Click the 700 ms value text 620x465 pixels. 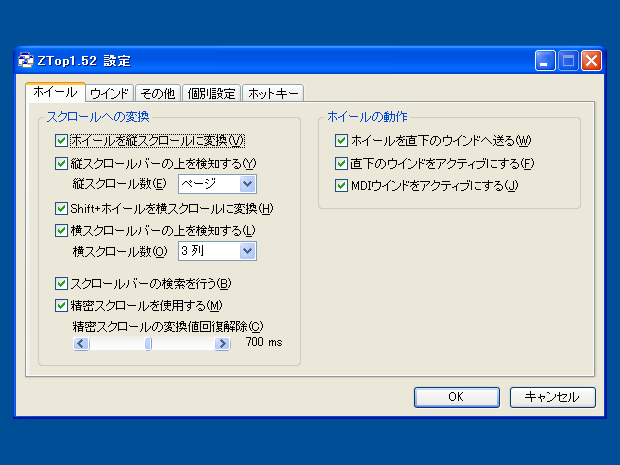[264, 342]
